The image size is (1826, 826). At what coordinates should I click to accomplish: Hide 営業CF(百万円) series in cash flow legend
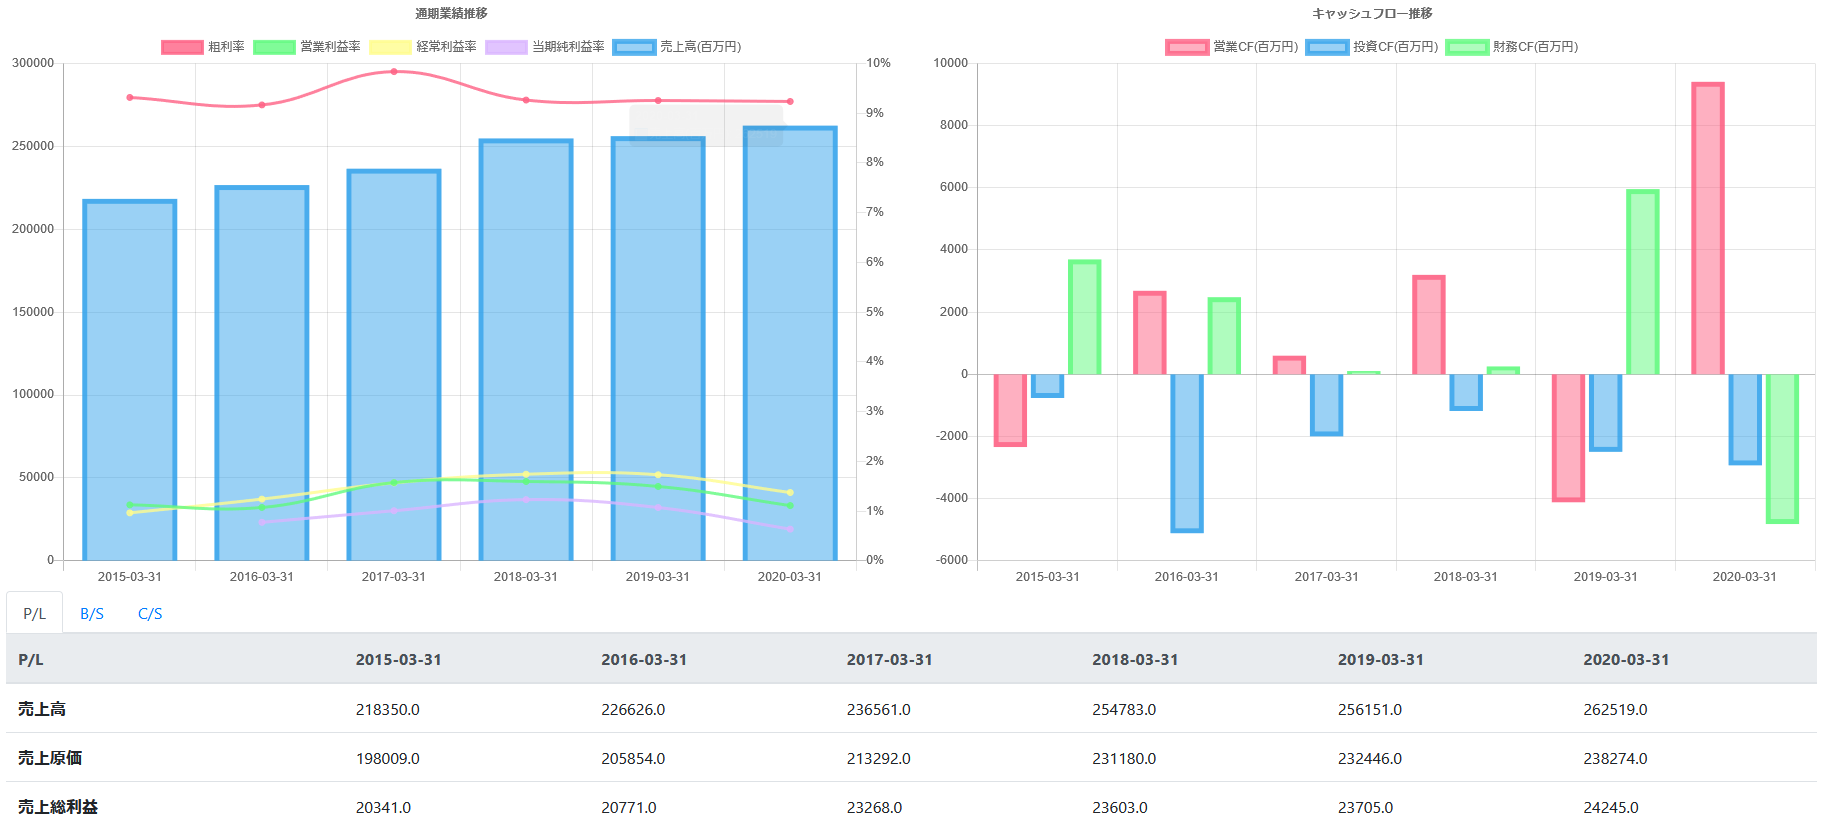point(1232,47)
